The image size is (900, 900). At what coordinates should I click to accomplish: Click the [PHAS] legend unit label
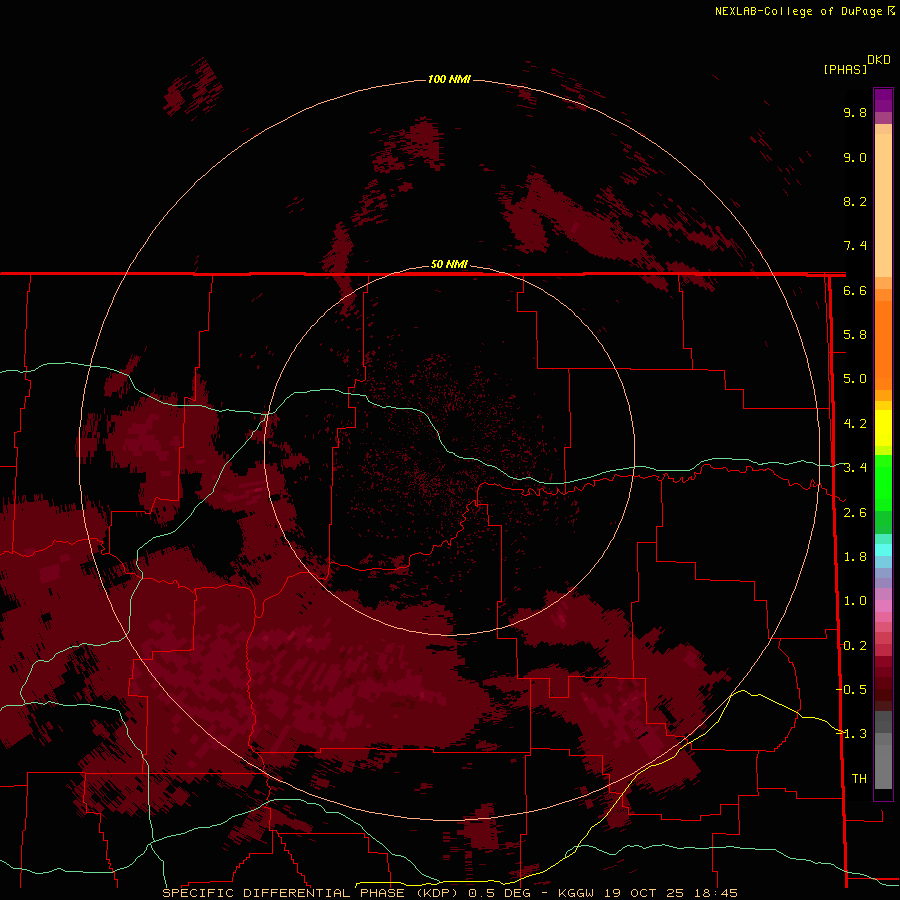[x=845, y=69]
